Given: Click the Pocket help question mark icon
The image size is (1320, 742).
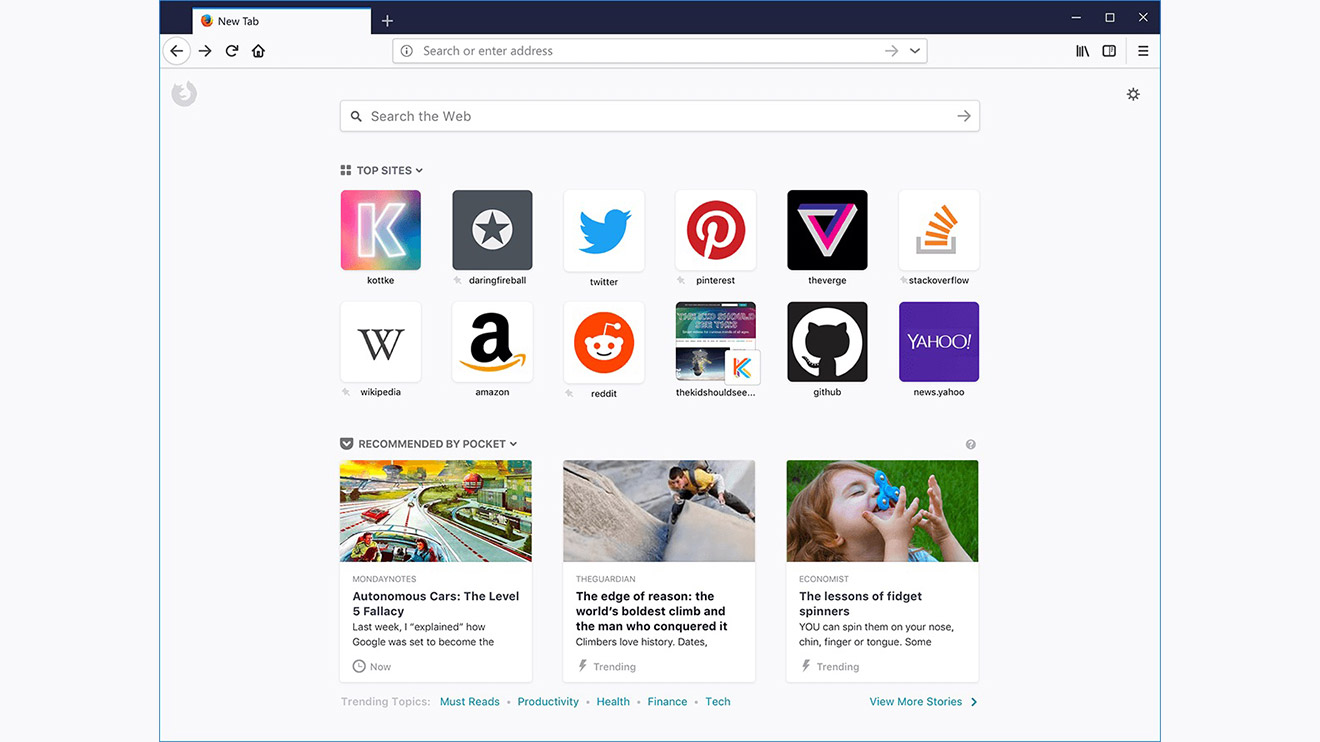Looking at the screenshot, I should click(971, 444).
